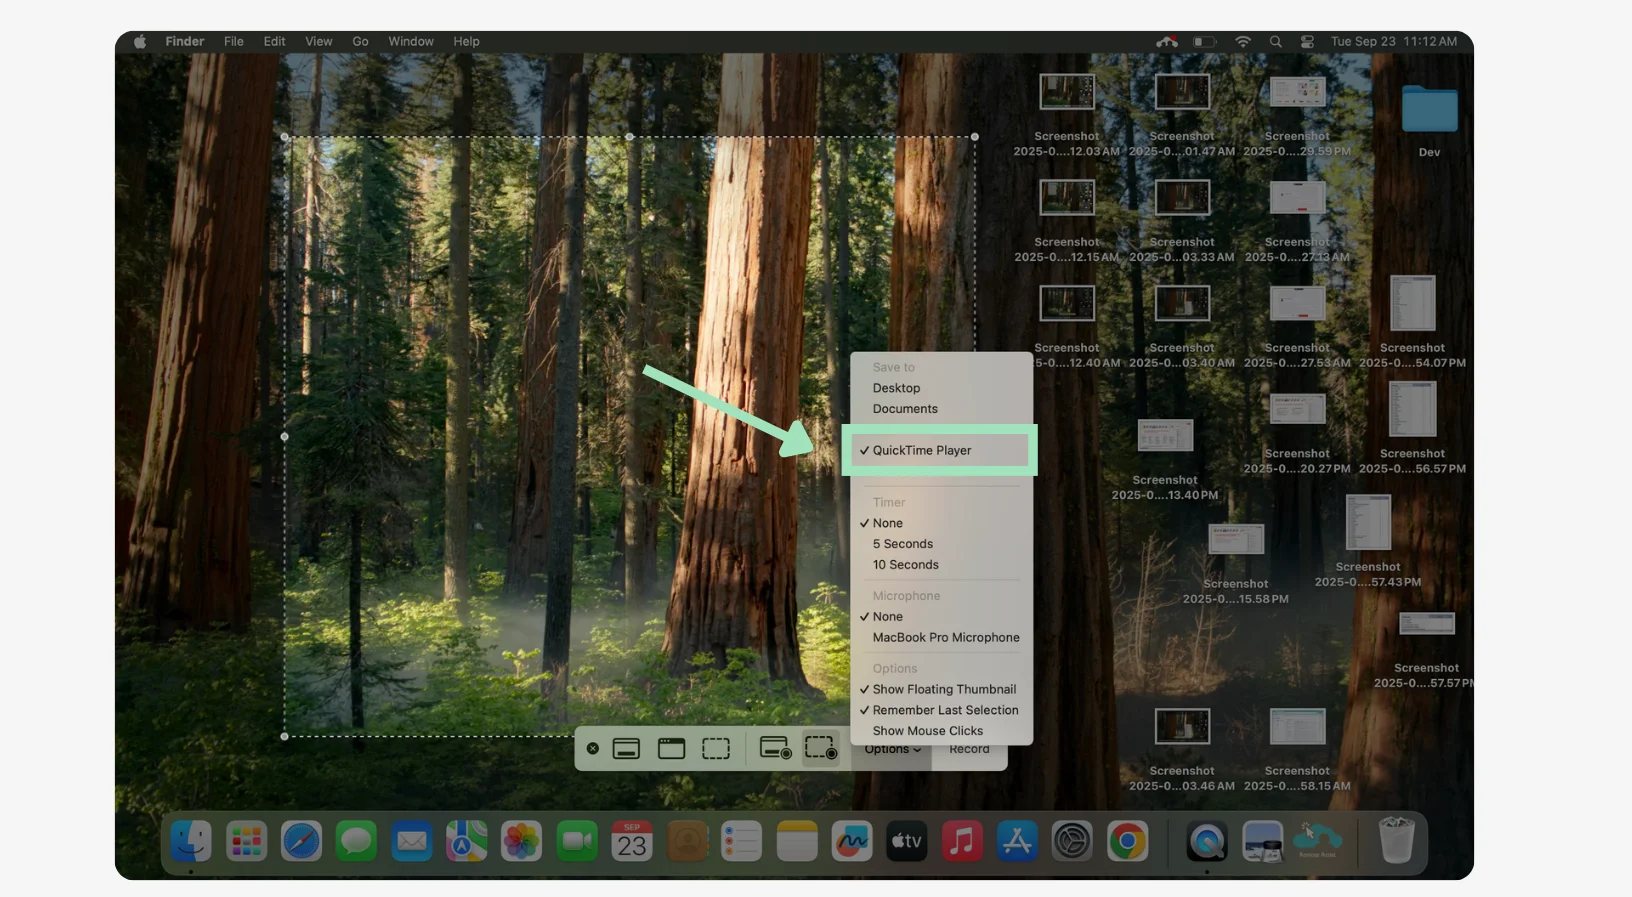Open the File menu
1632x897 pixels.
[x=234, y=42]
